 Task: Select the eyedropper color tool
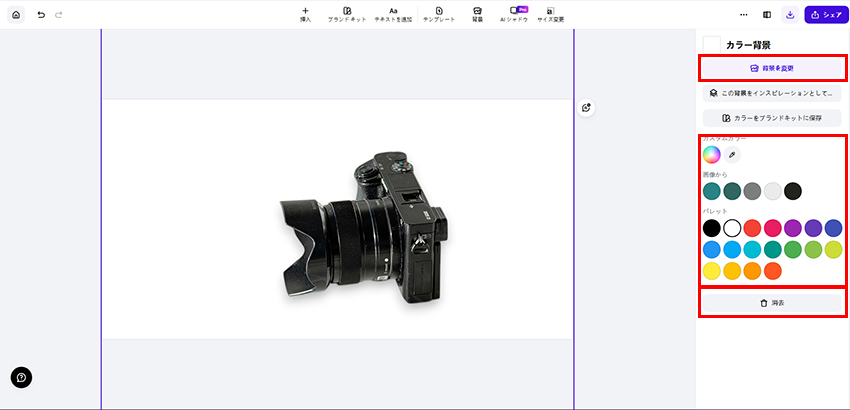[731, 154]
